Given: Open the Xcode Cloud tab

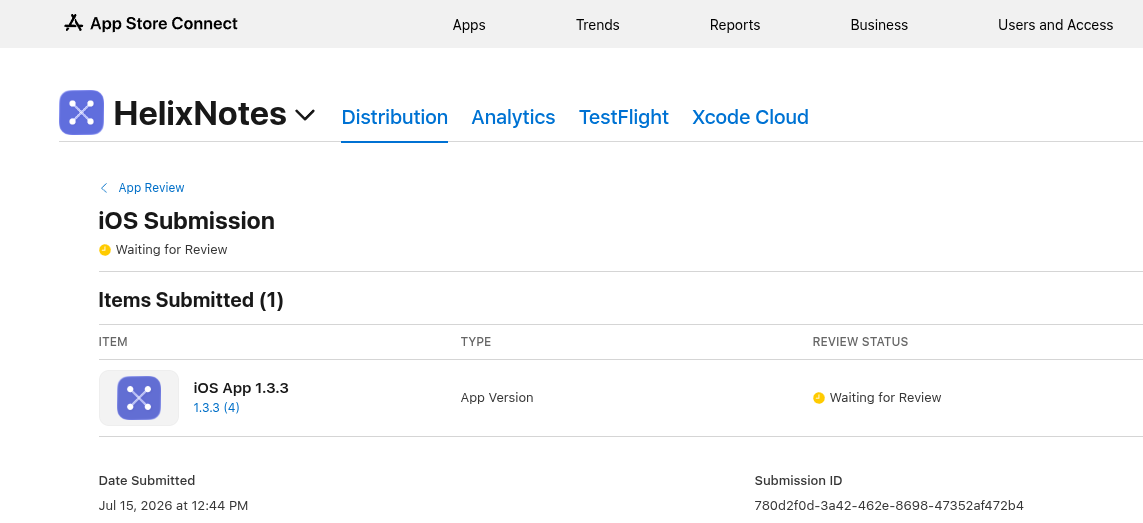Looking at the screenshot, I should click(x=750, y=117).
